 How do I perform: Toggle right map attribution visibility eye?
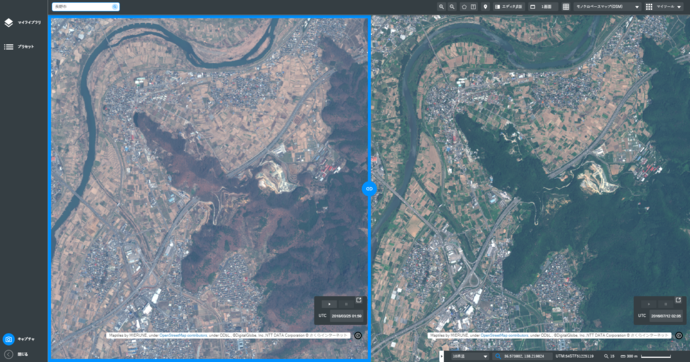(679, 335)
